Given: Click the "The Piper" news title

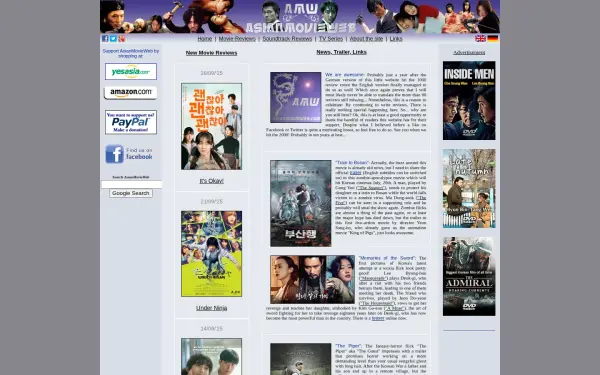Looking at the screenshot, I should 349,346.
